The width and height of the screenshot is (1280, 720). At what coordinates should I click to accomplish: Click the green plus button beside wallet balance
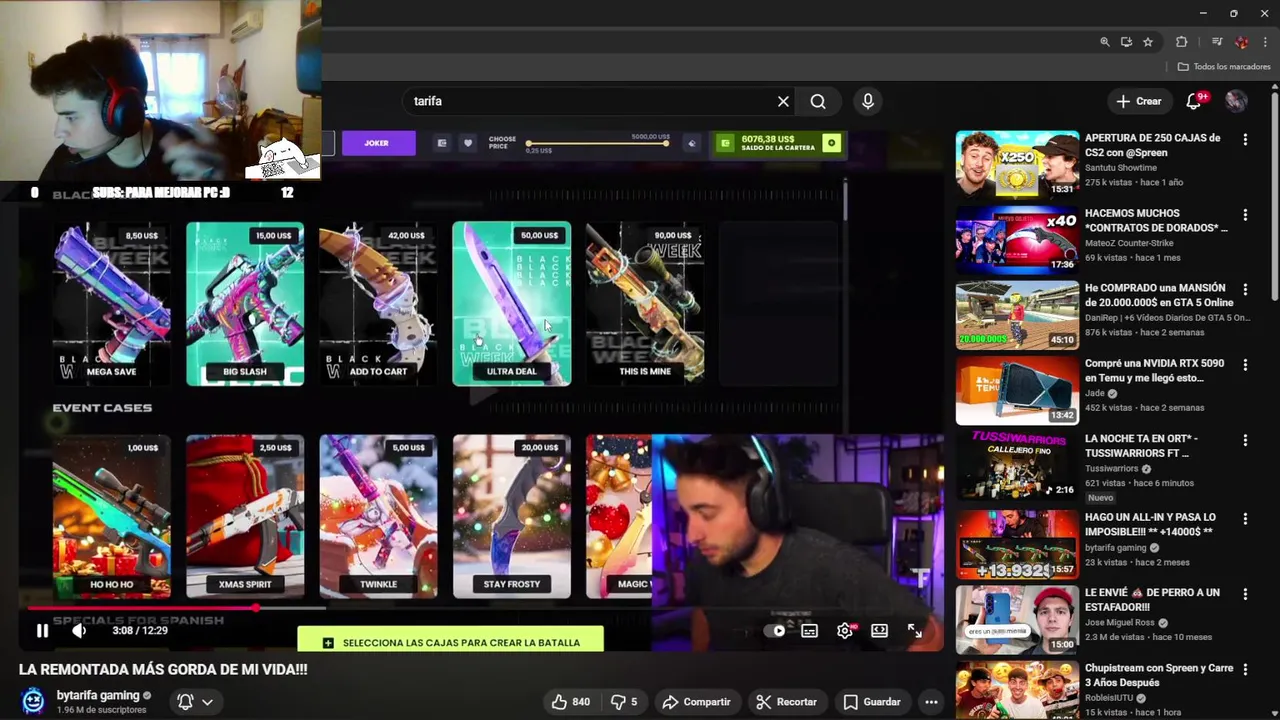coord(830,143)
